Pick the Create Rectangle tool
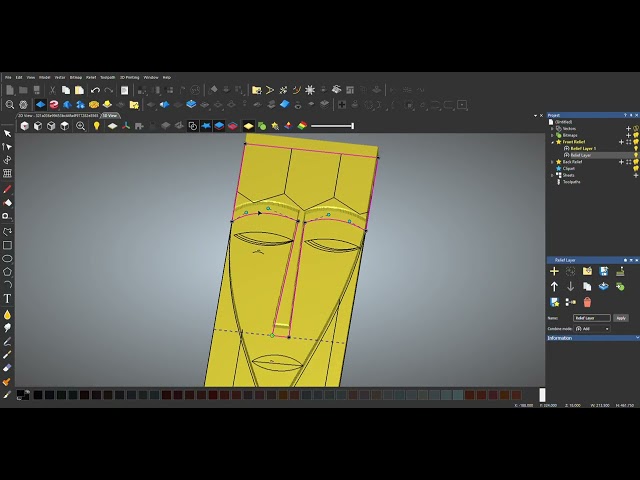The height and width of the screenshot is (480, 640). click(x=7, y=245)
